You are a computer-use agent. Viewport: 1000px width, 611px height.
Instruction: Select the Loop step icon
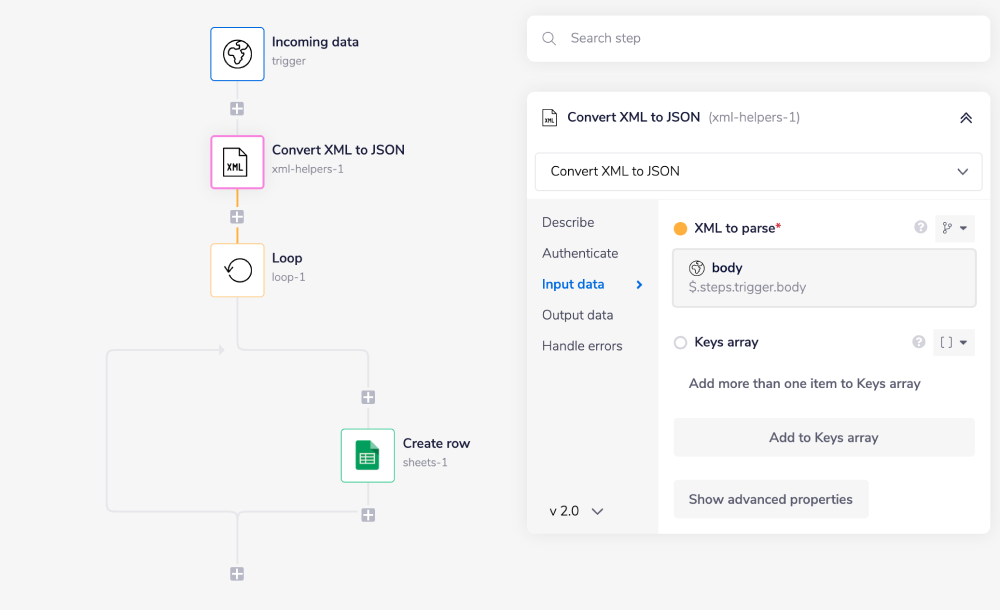tap(237, 270)
